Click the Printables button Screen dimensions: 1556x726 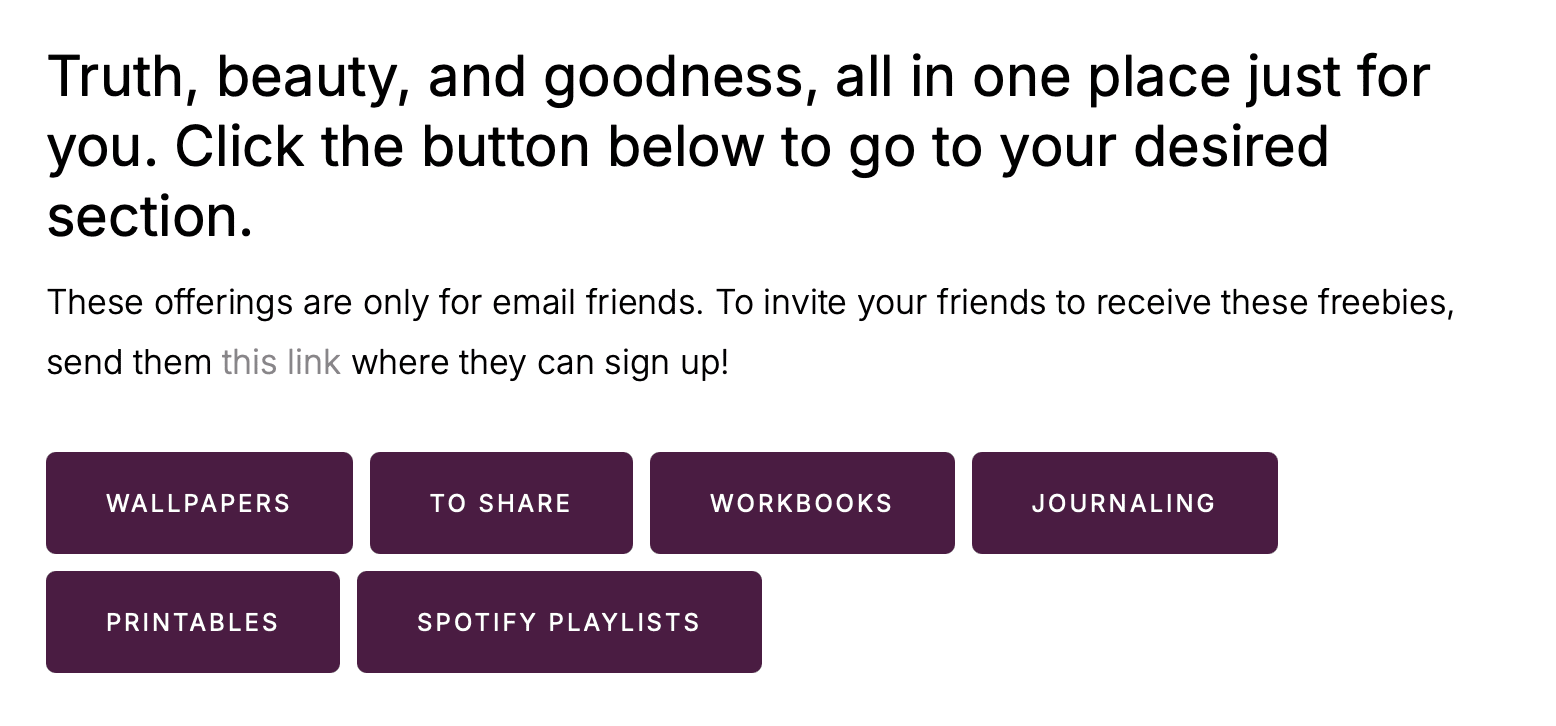193,622
